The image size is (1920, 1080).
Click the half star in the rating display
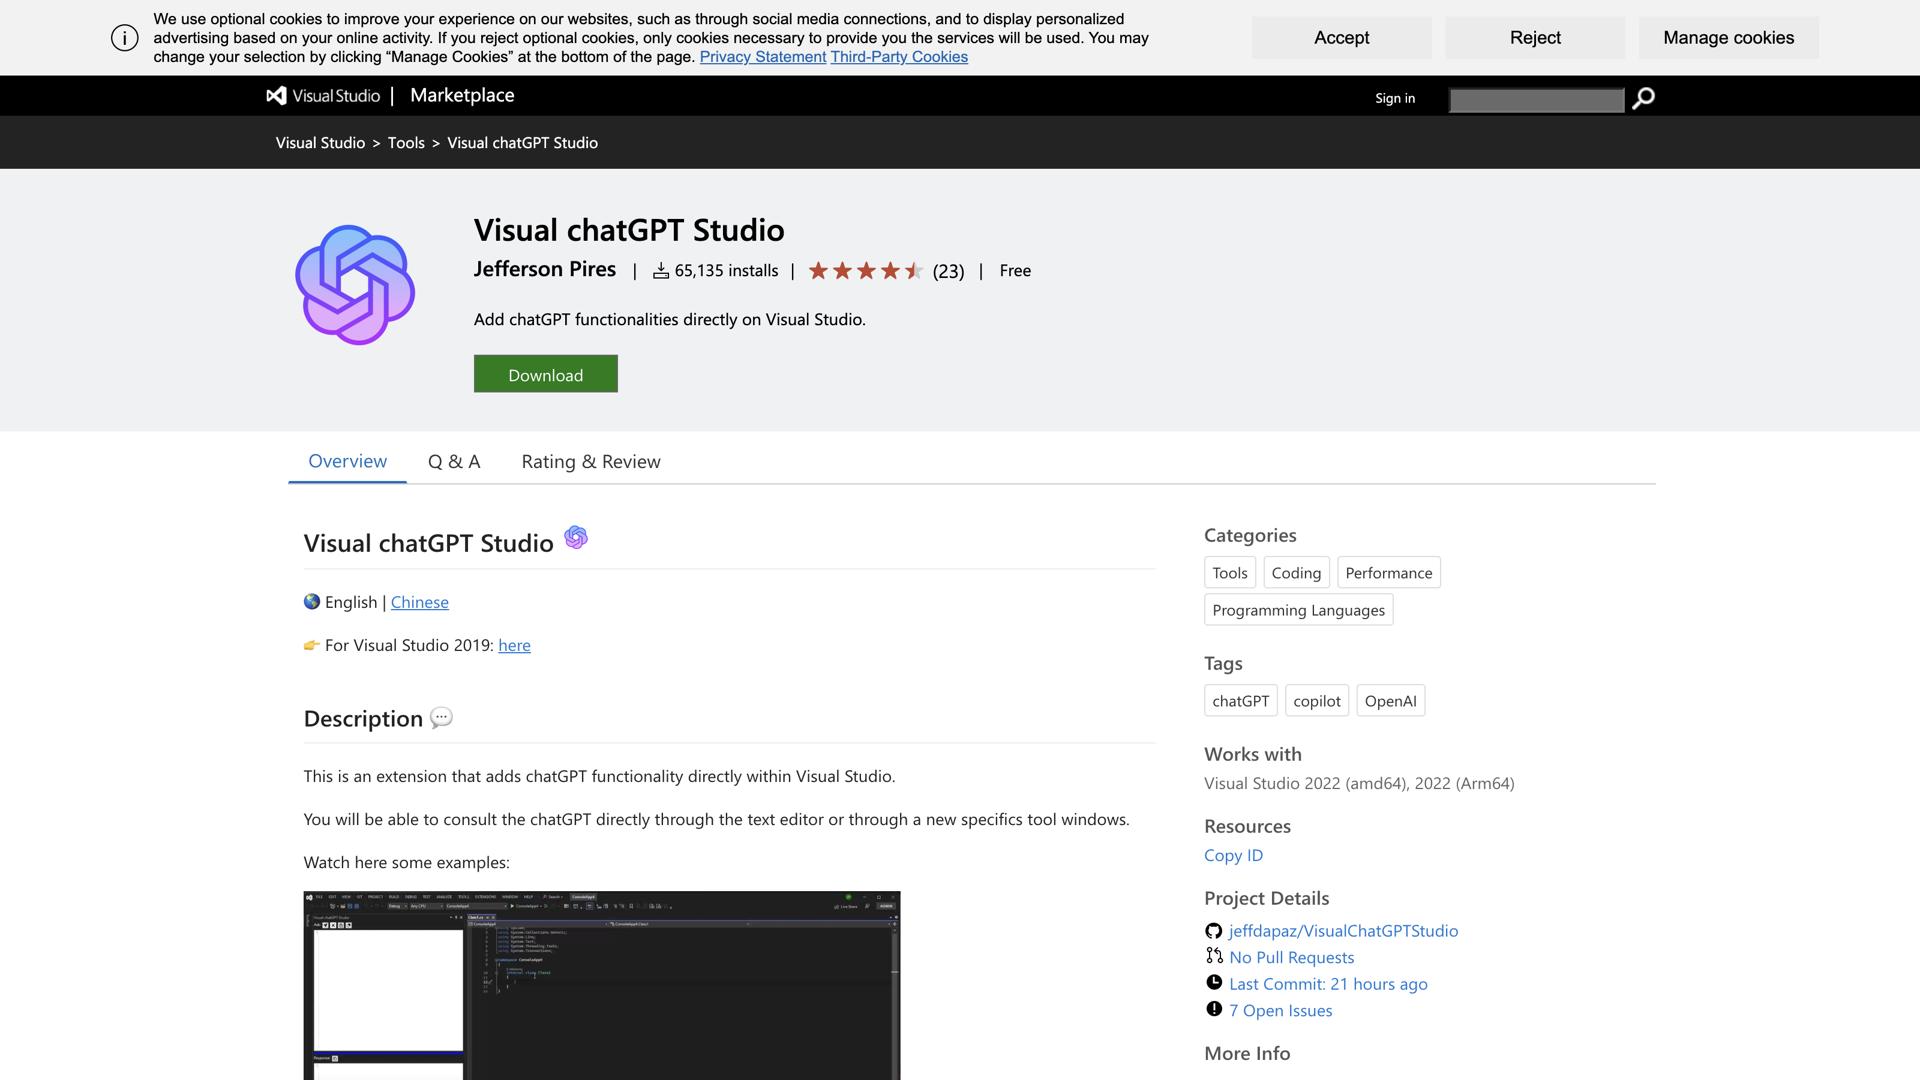[x=916, y=270]
